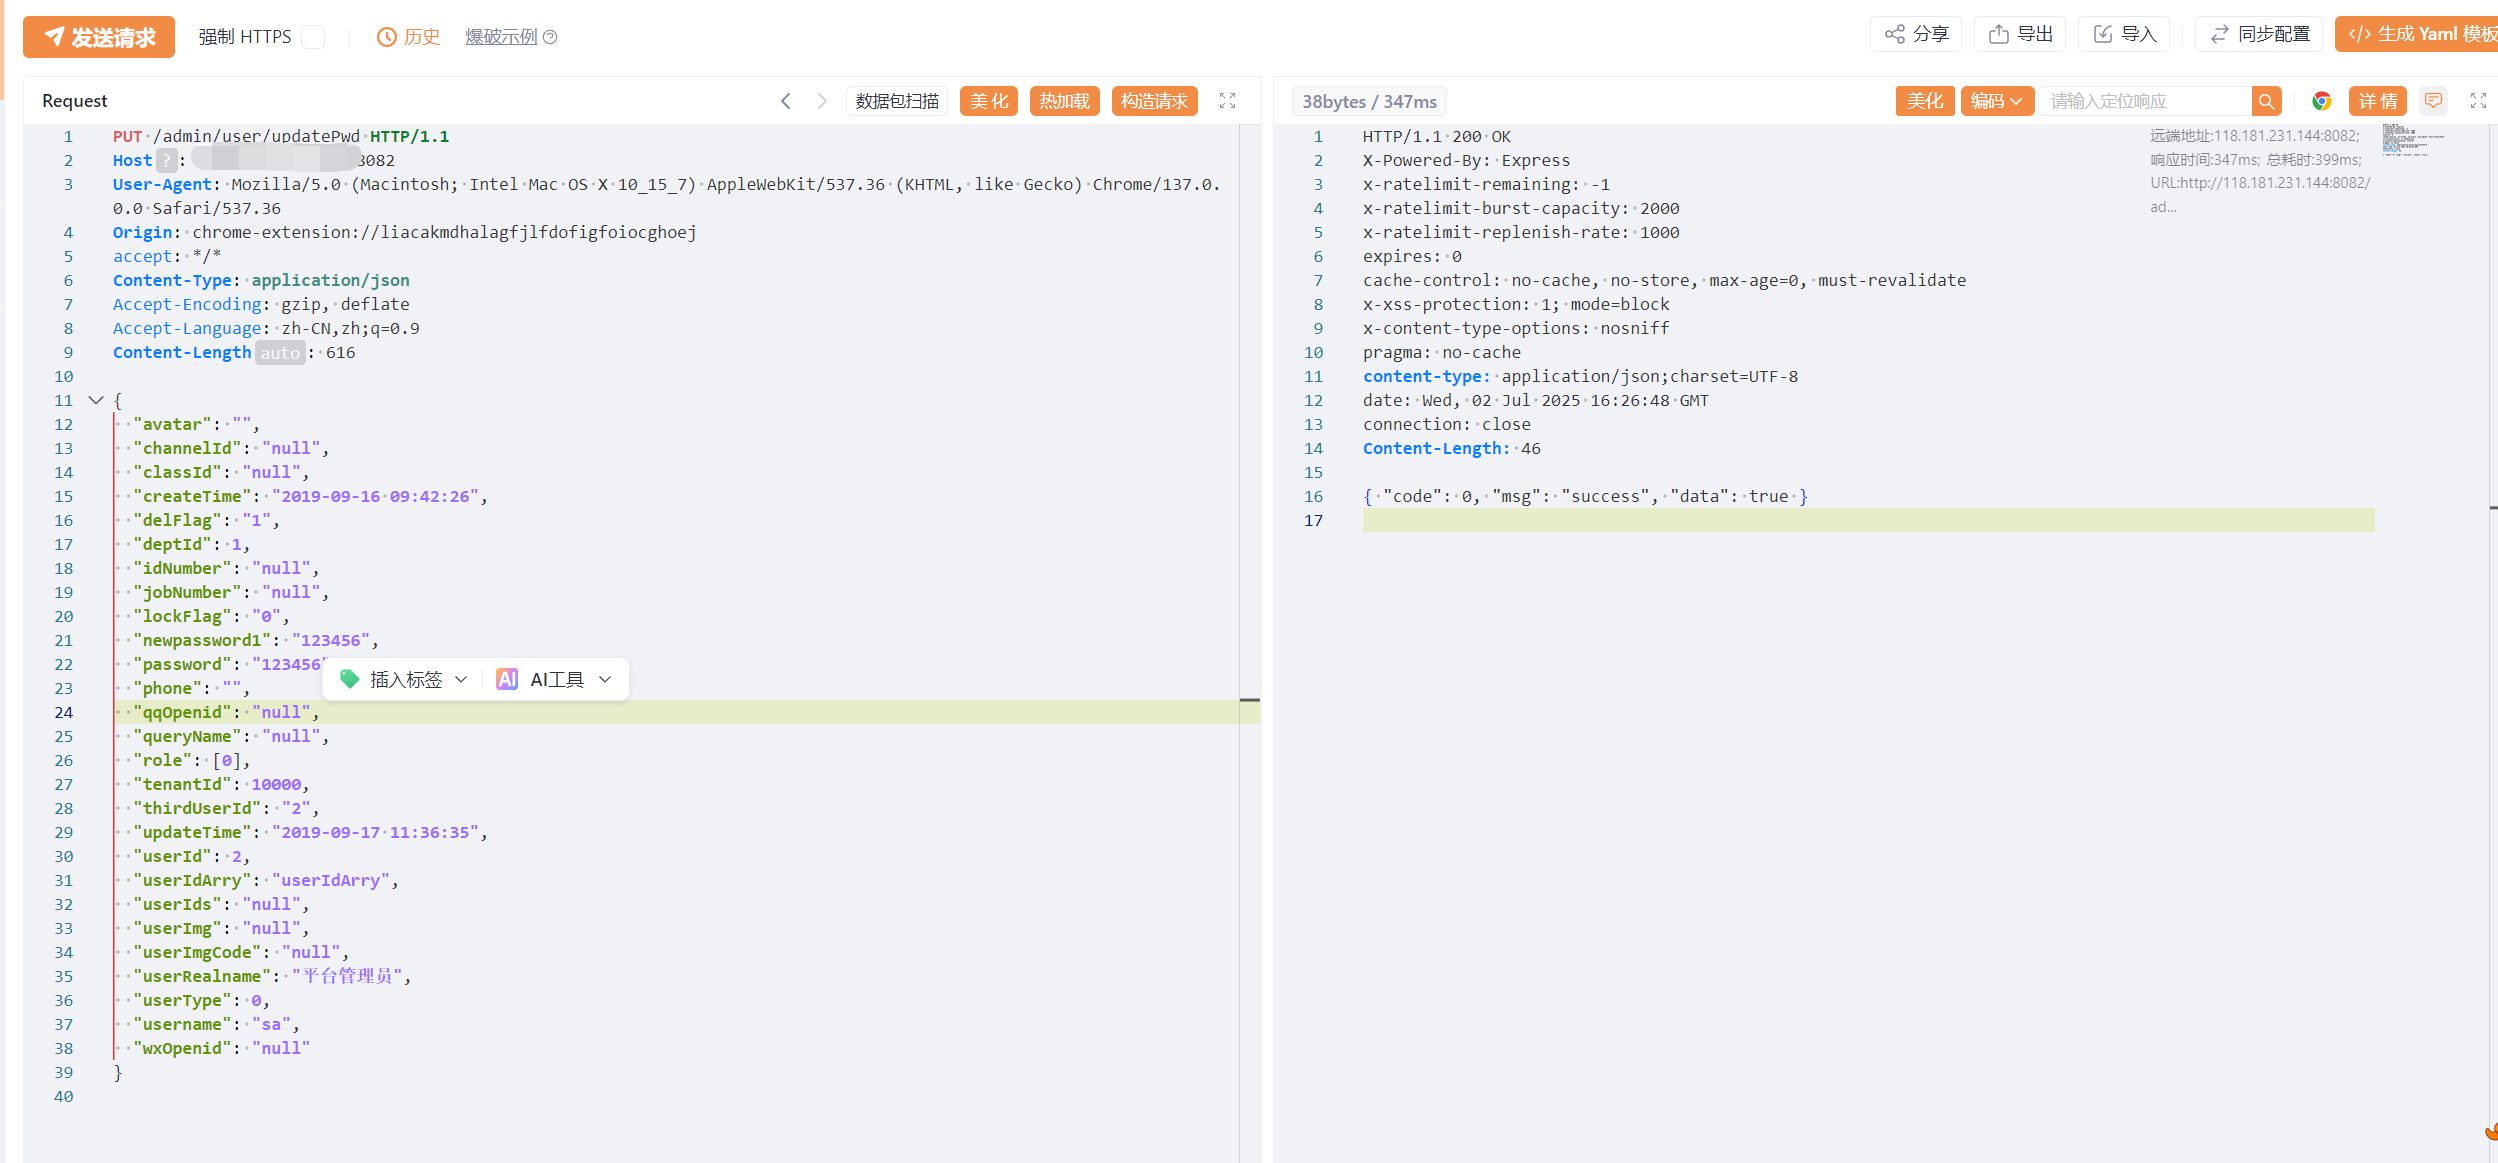Screen dimensions: 2498x1163
Task: Click the AI icon in popup
Action: click(x=507, y=680)
